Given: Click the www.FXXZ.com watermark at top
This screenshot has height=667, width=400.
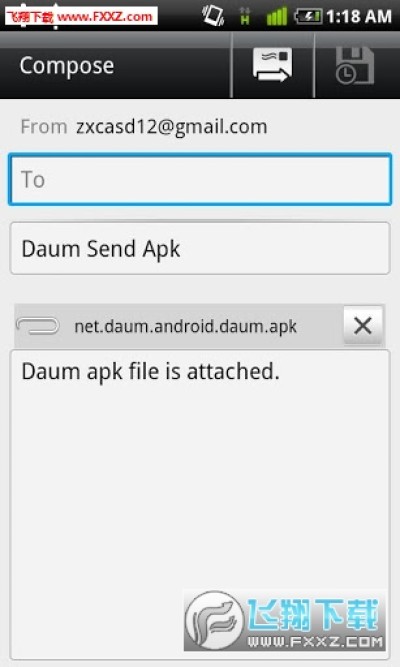Looking at the screenshot, I should tap(82, 16).
